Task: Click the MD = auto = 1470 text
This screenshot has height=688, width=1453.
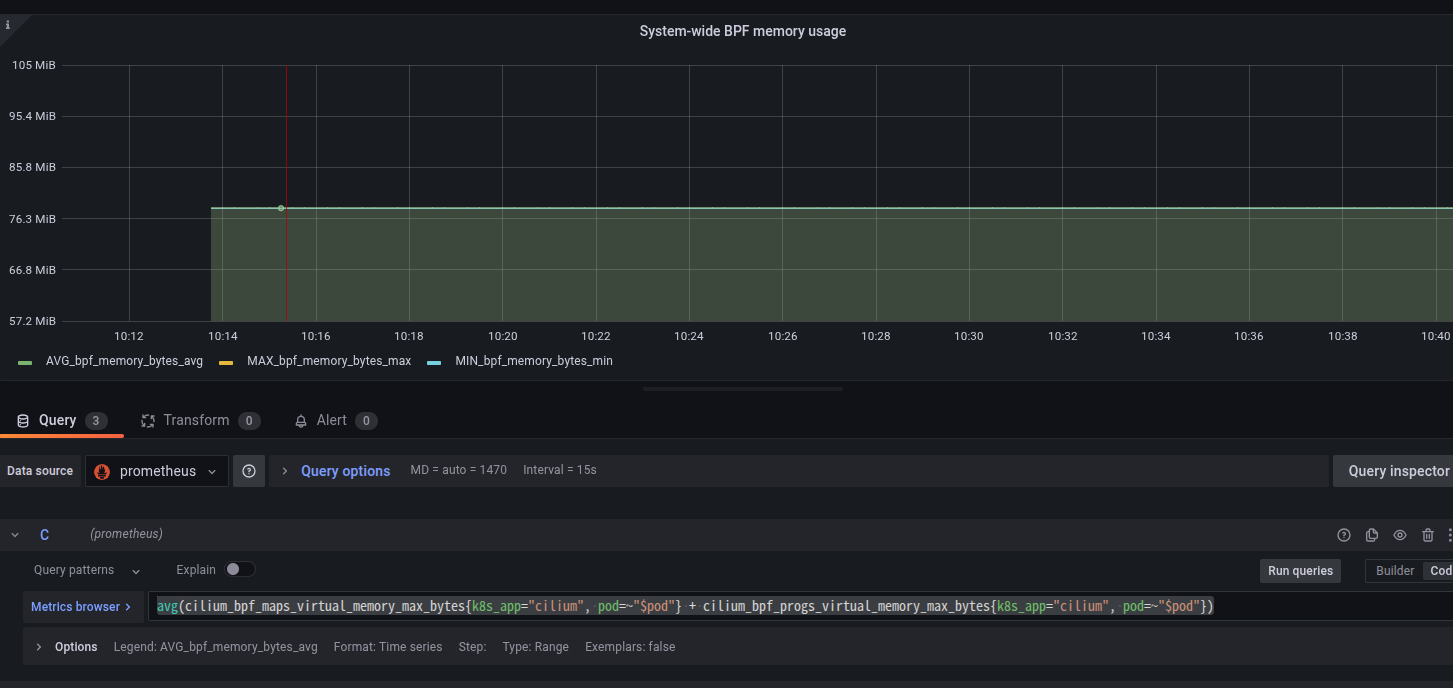Action: tap(459, 470)
